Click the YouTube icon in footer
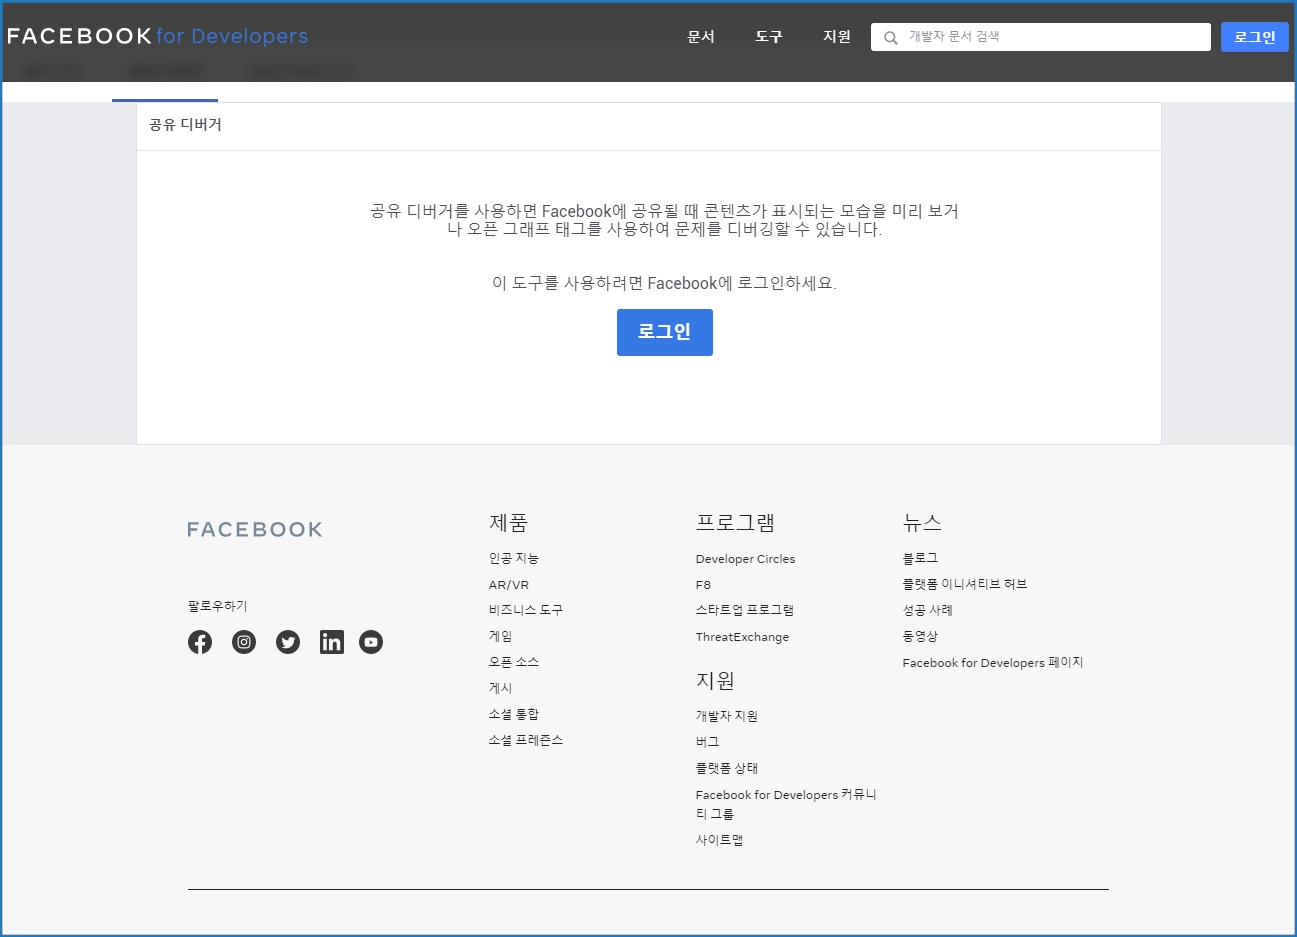This screenshot has height=937, width=1297. [371, 642]
